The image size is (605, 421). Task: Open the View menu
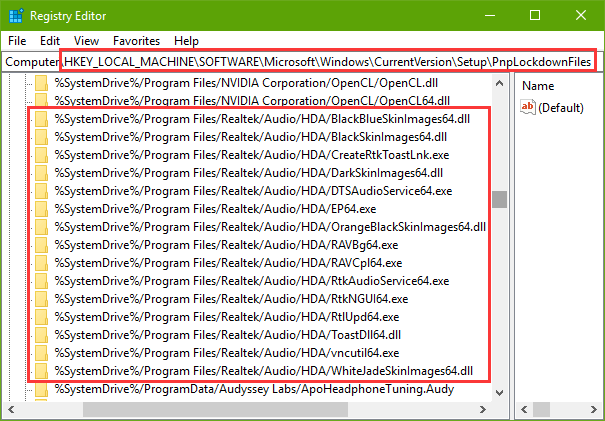[x=86, y=41]
